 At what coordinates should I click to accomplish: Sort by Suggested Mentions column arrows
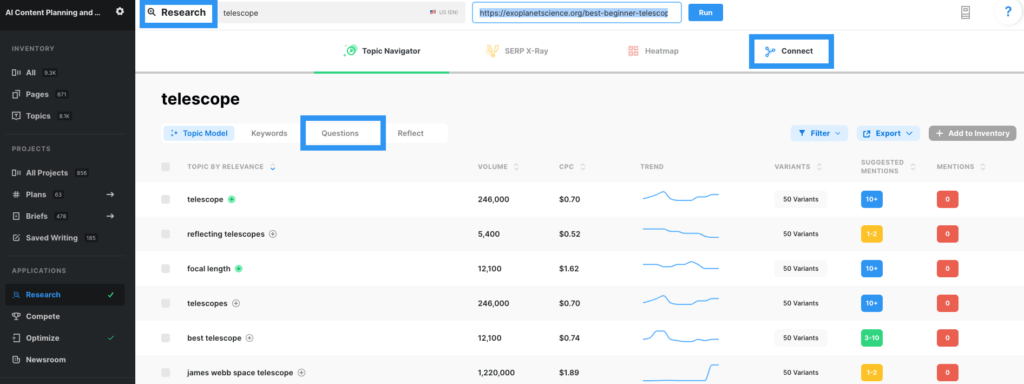point(913,167)
